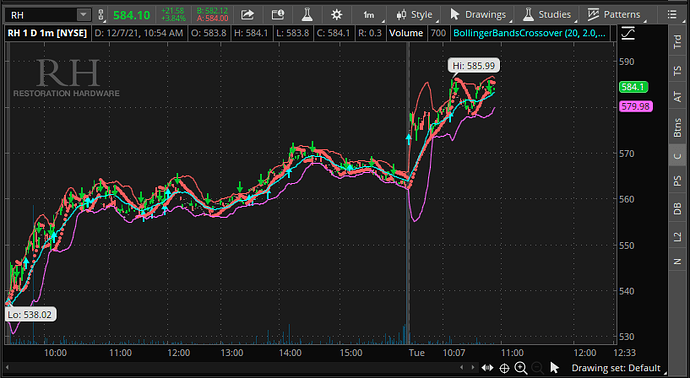Viewport: 690px width, 378px height.
Task: Expand the RH symbol dropdown arrow
Action: click(x=83, y=15)
